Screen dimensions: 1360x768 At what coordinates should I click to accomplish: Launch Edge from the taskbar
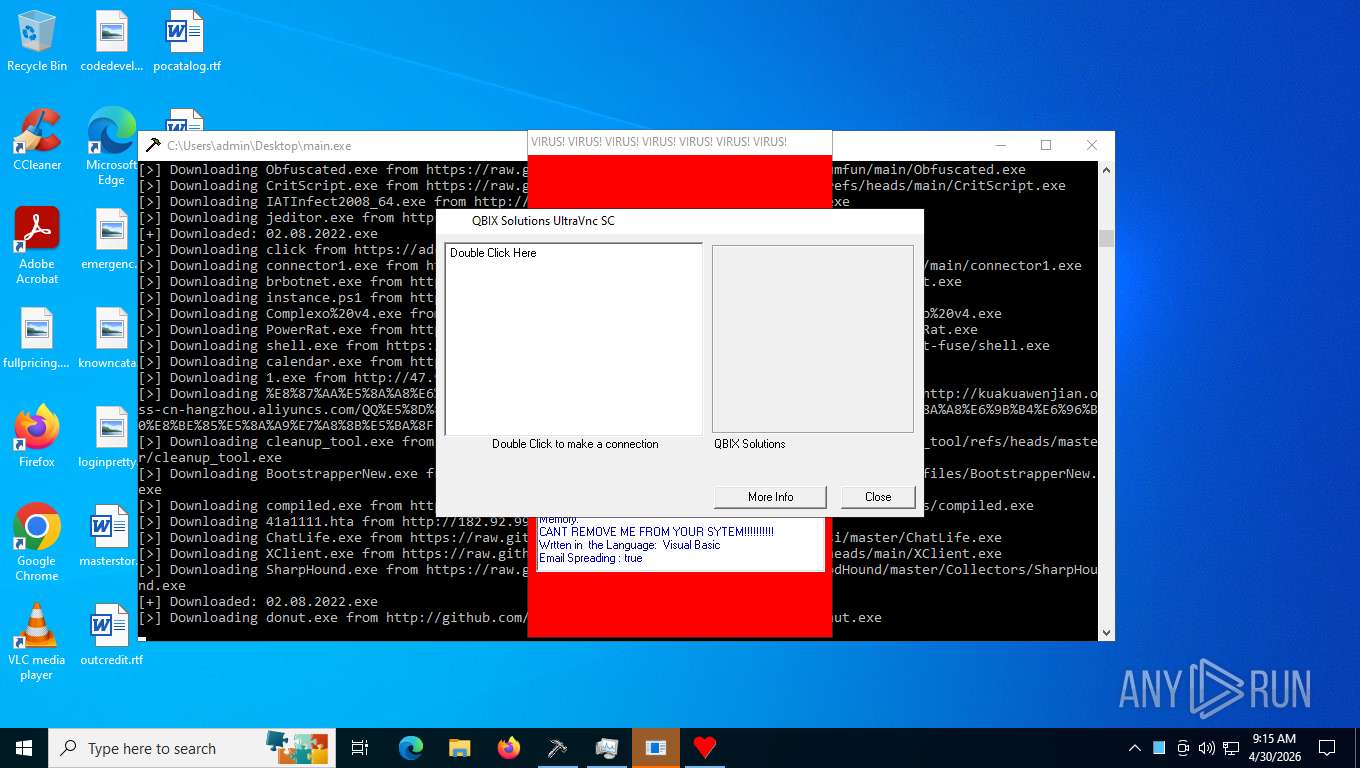pyautogui.click(x=411, y=748)
